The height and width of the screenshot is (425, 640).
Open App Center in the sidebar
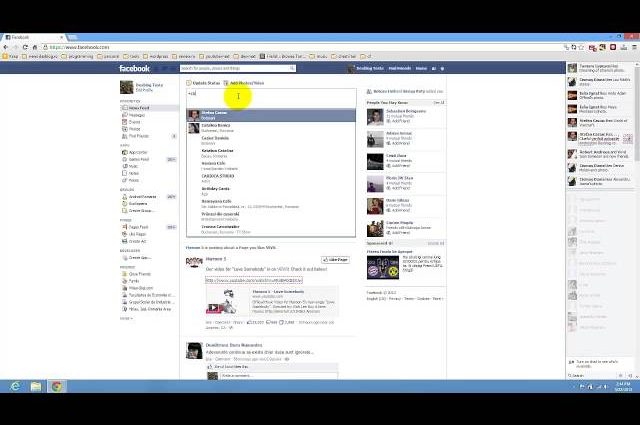[x=138, y=152]
